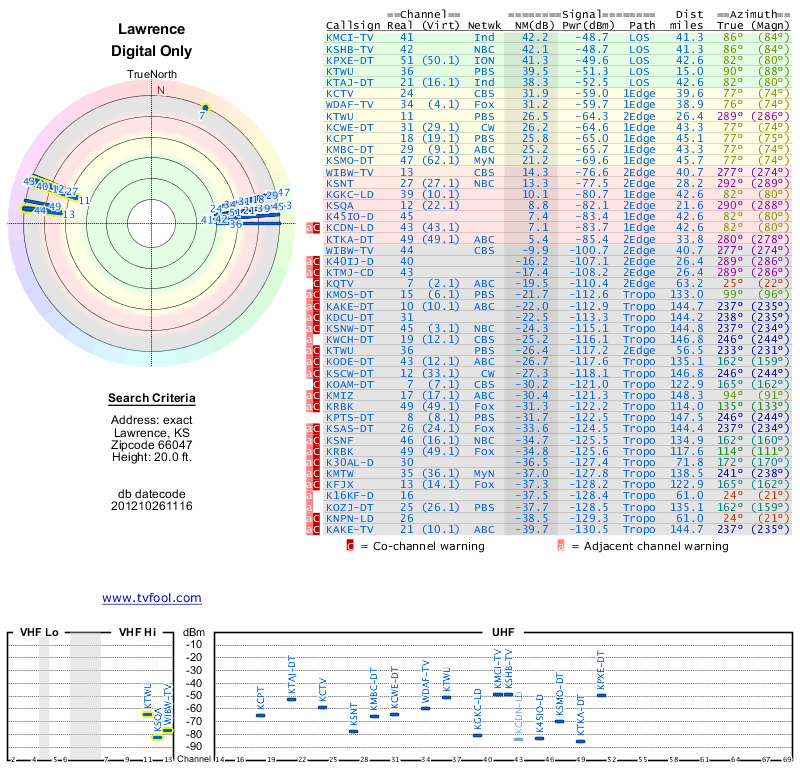Select the KAKE-TV callsign in last row
The height and width of the screenshot is (768, 800).
(x=350, y=529)
